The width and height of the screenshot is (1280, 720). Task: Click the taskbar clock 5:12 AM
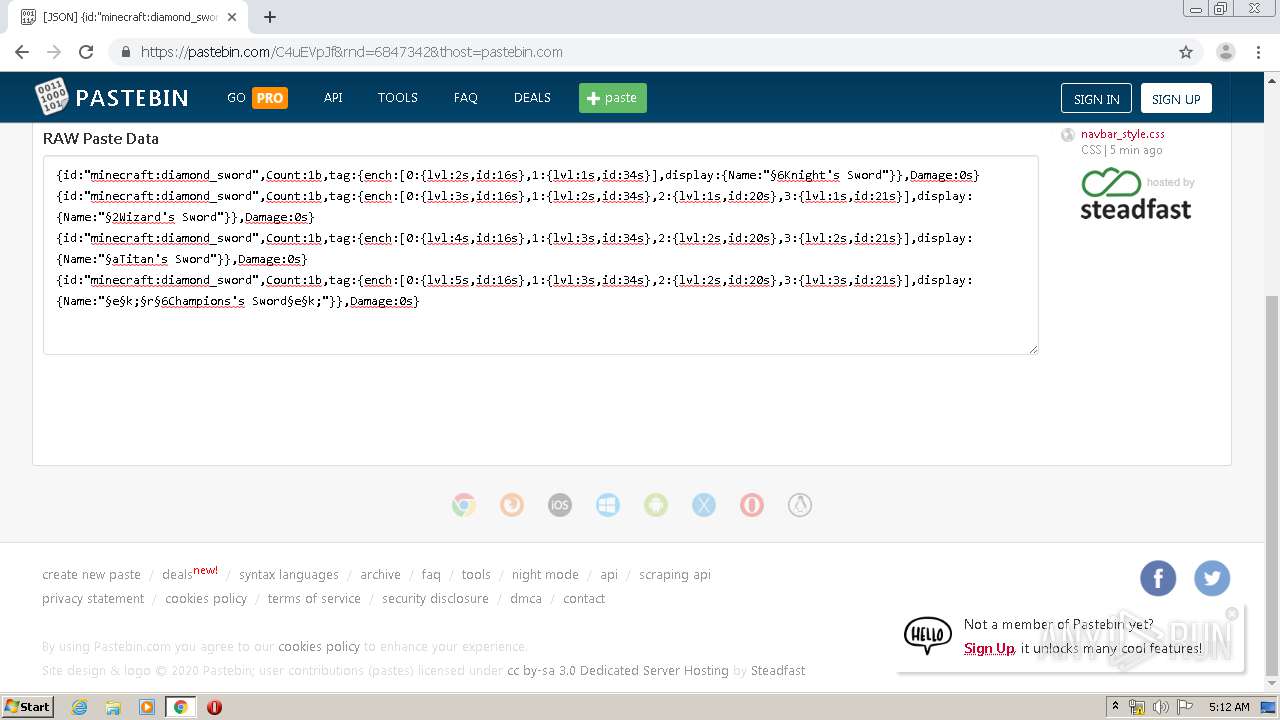[1229, 707]
